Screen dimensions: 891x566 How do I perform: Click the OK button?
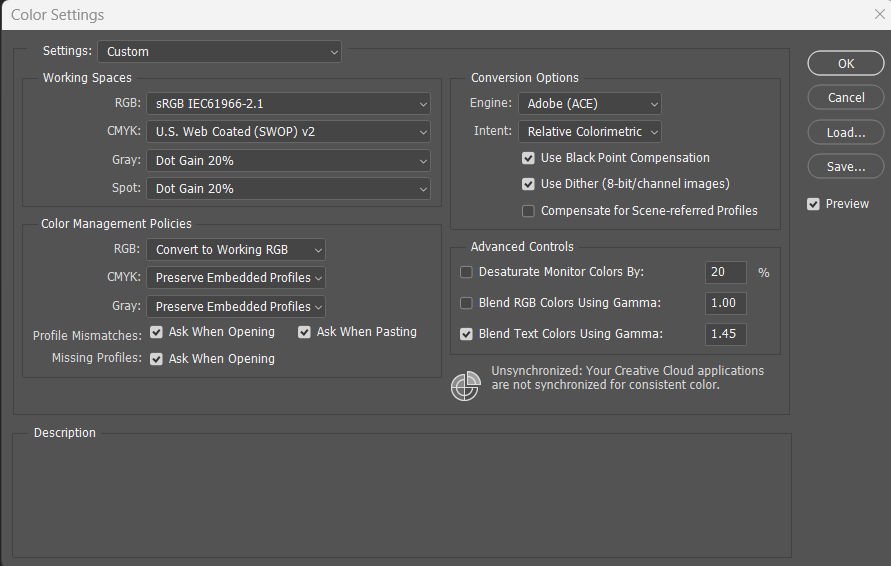click(x=846, y=63)
